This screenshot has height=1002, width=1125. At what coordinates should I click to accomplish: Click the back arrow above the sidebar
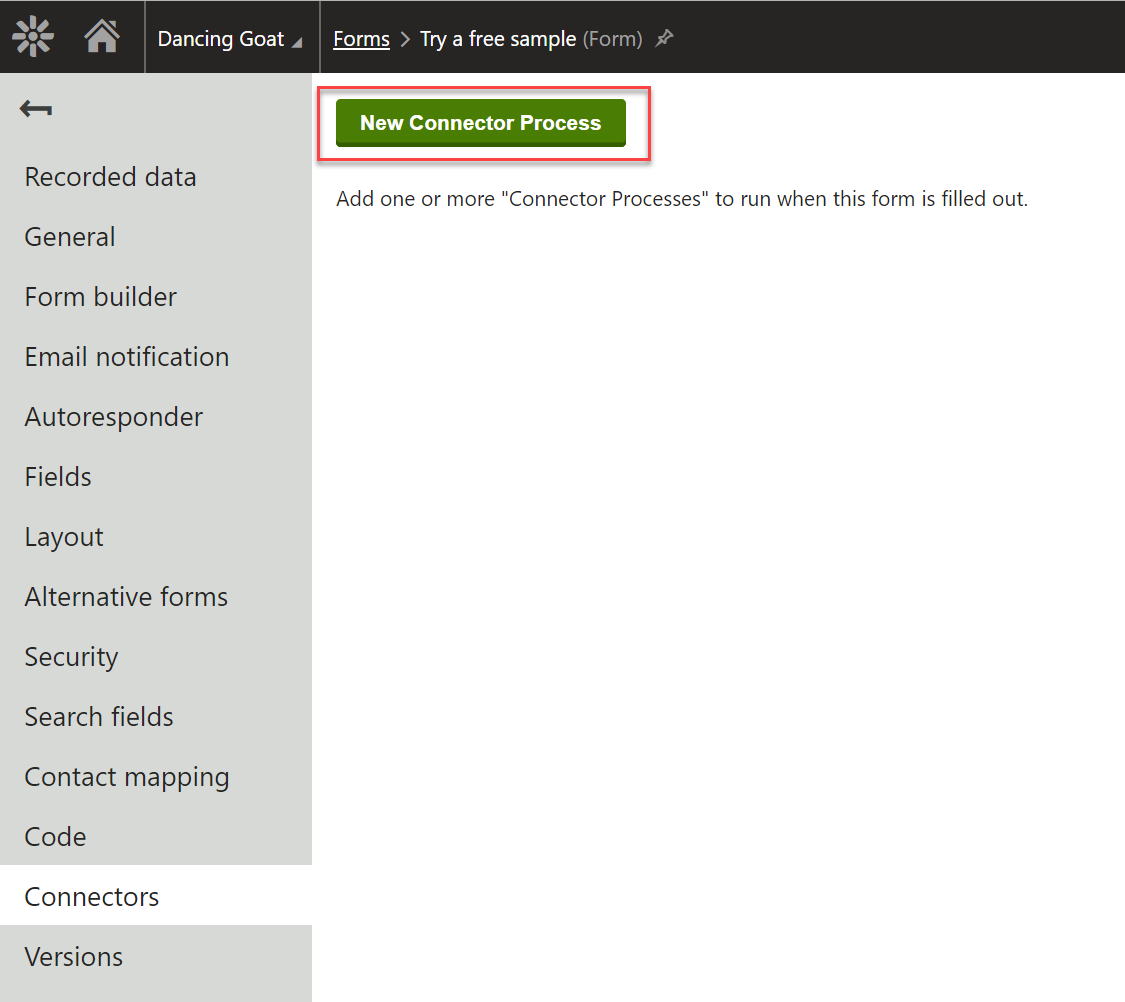point(35,108)
